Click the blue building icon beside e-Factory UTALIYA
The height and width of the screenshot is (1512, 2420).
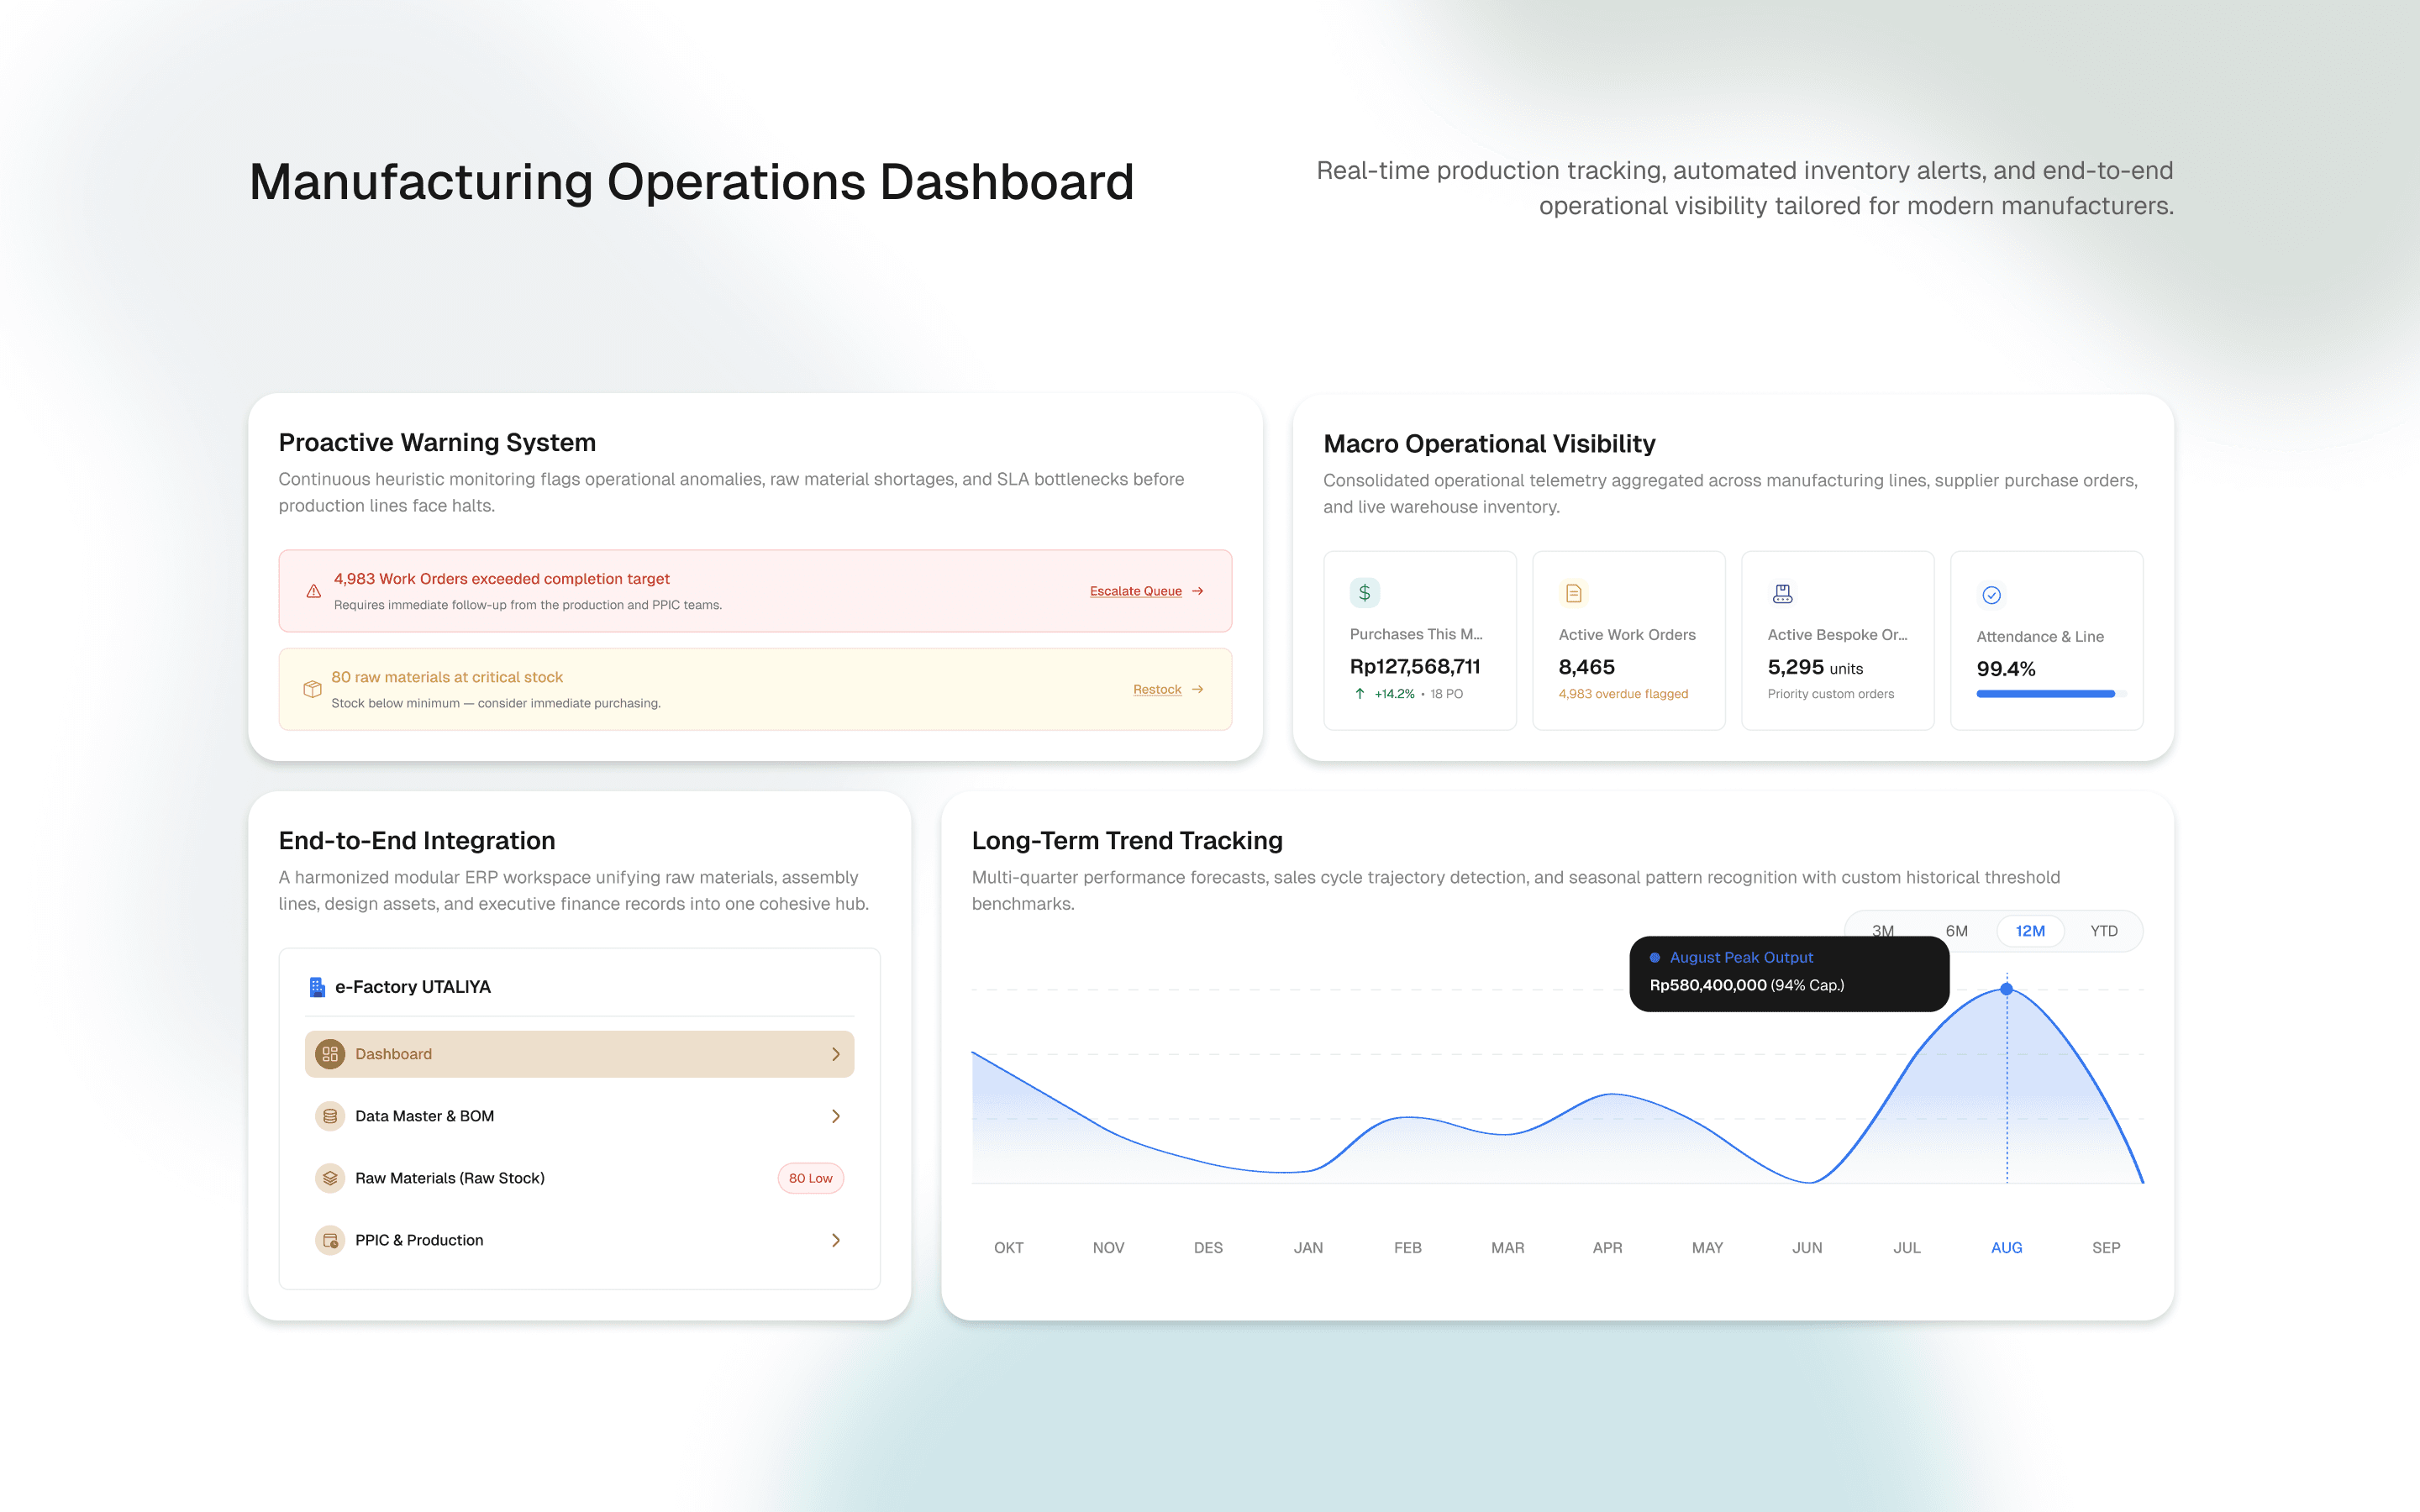click(317, 987)
